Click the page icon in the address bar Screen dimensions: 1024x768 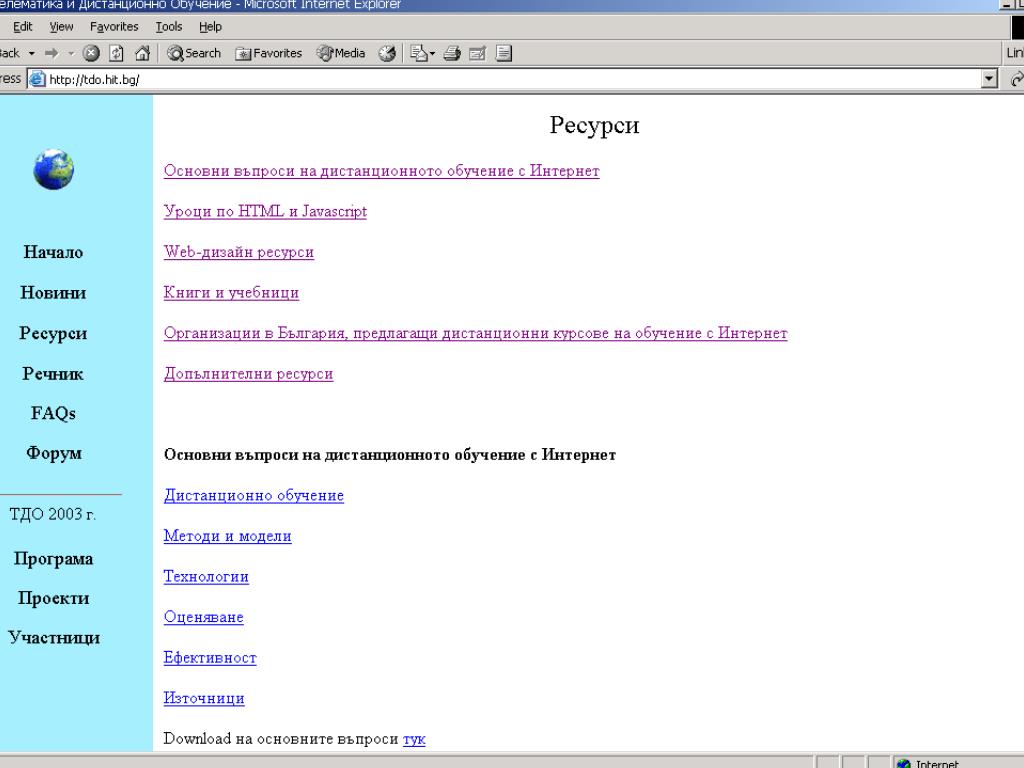point(38,80)
